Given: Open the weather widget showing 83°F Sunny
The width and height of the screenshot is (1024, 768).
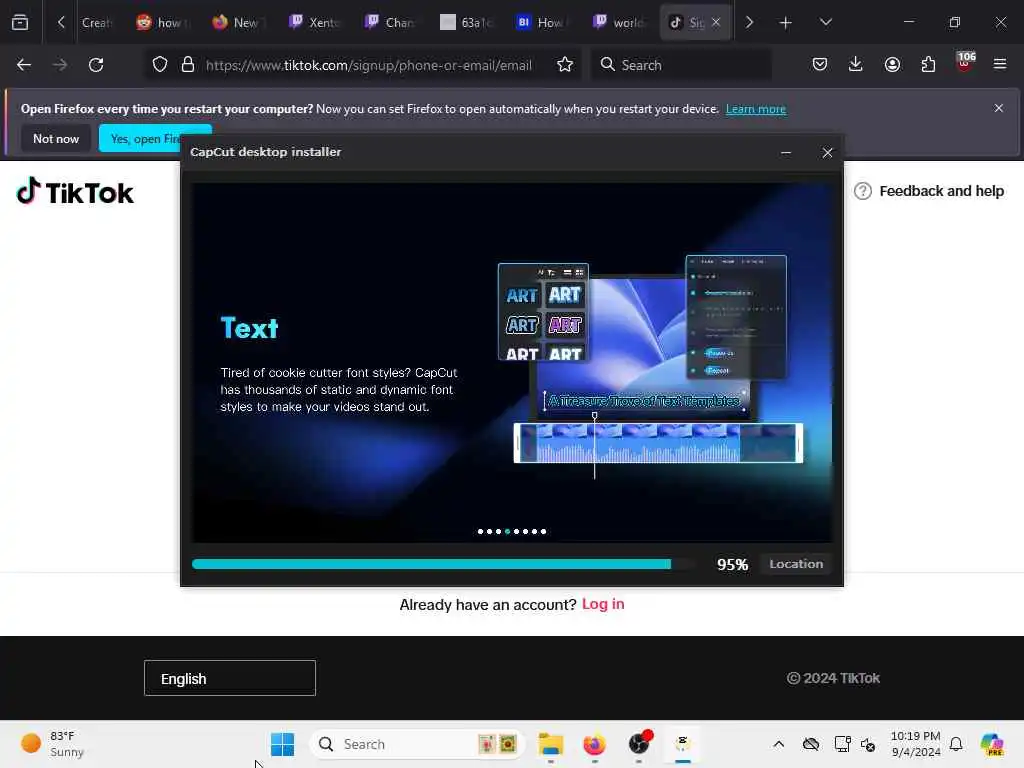Looking at the screenshot, I should coord(53,744).
